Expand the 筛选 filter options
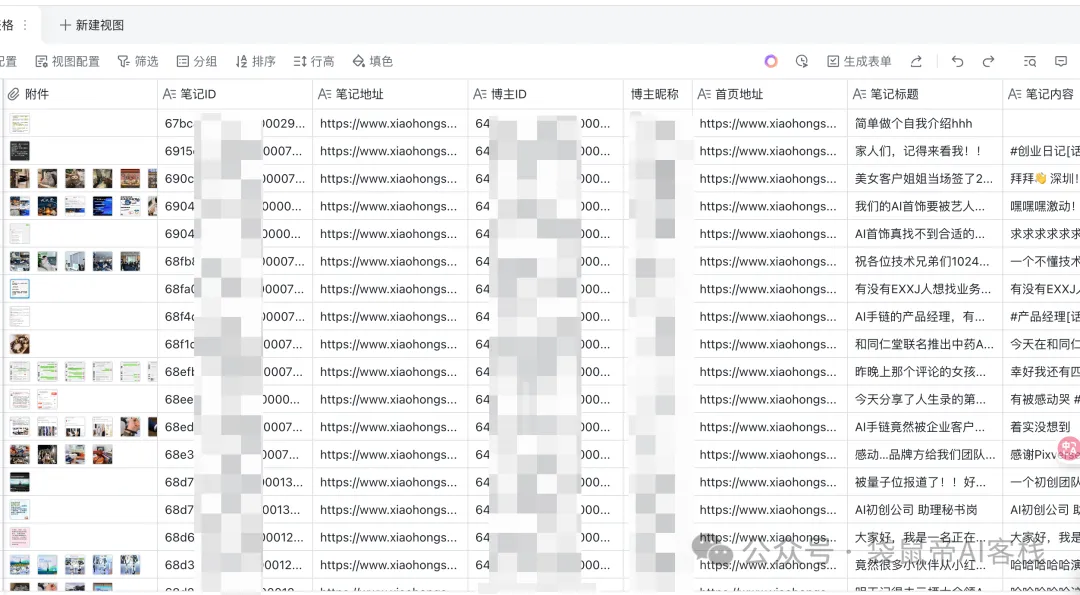The width and height of the screenshot is (1080, 595). click(x=138, y=61)
